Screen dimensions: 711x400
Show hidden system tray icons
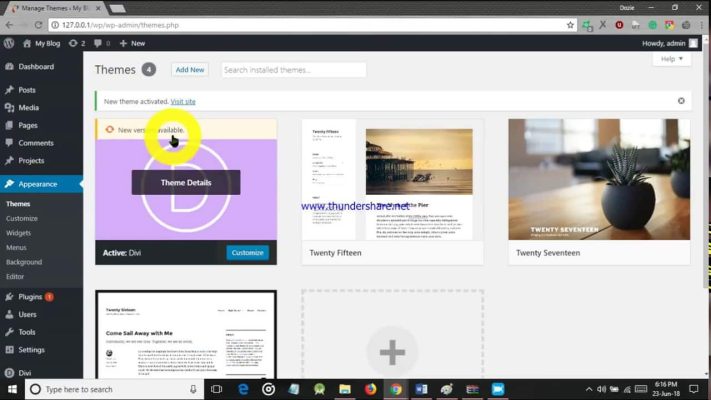(x=589, y=389)
